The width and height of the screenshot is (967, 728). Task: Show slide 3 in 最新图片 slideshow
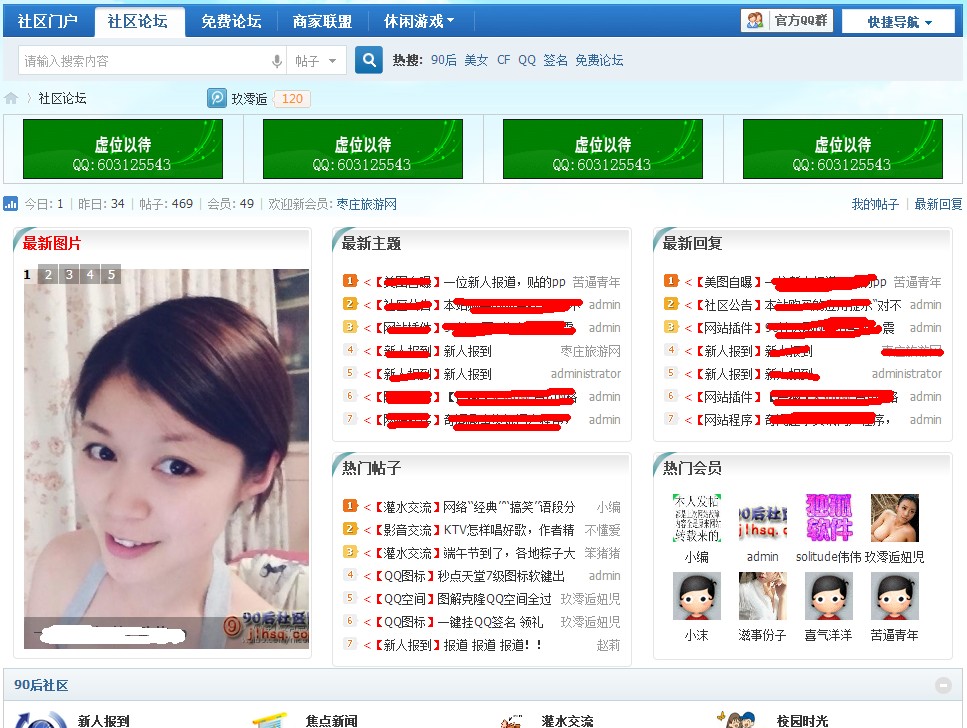click(69, 275)
